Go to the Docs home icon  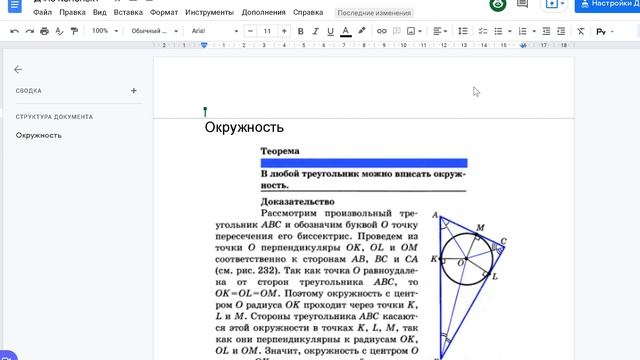click(15, 5)
